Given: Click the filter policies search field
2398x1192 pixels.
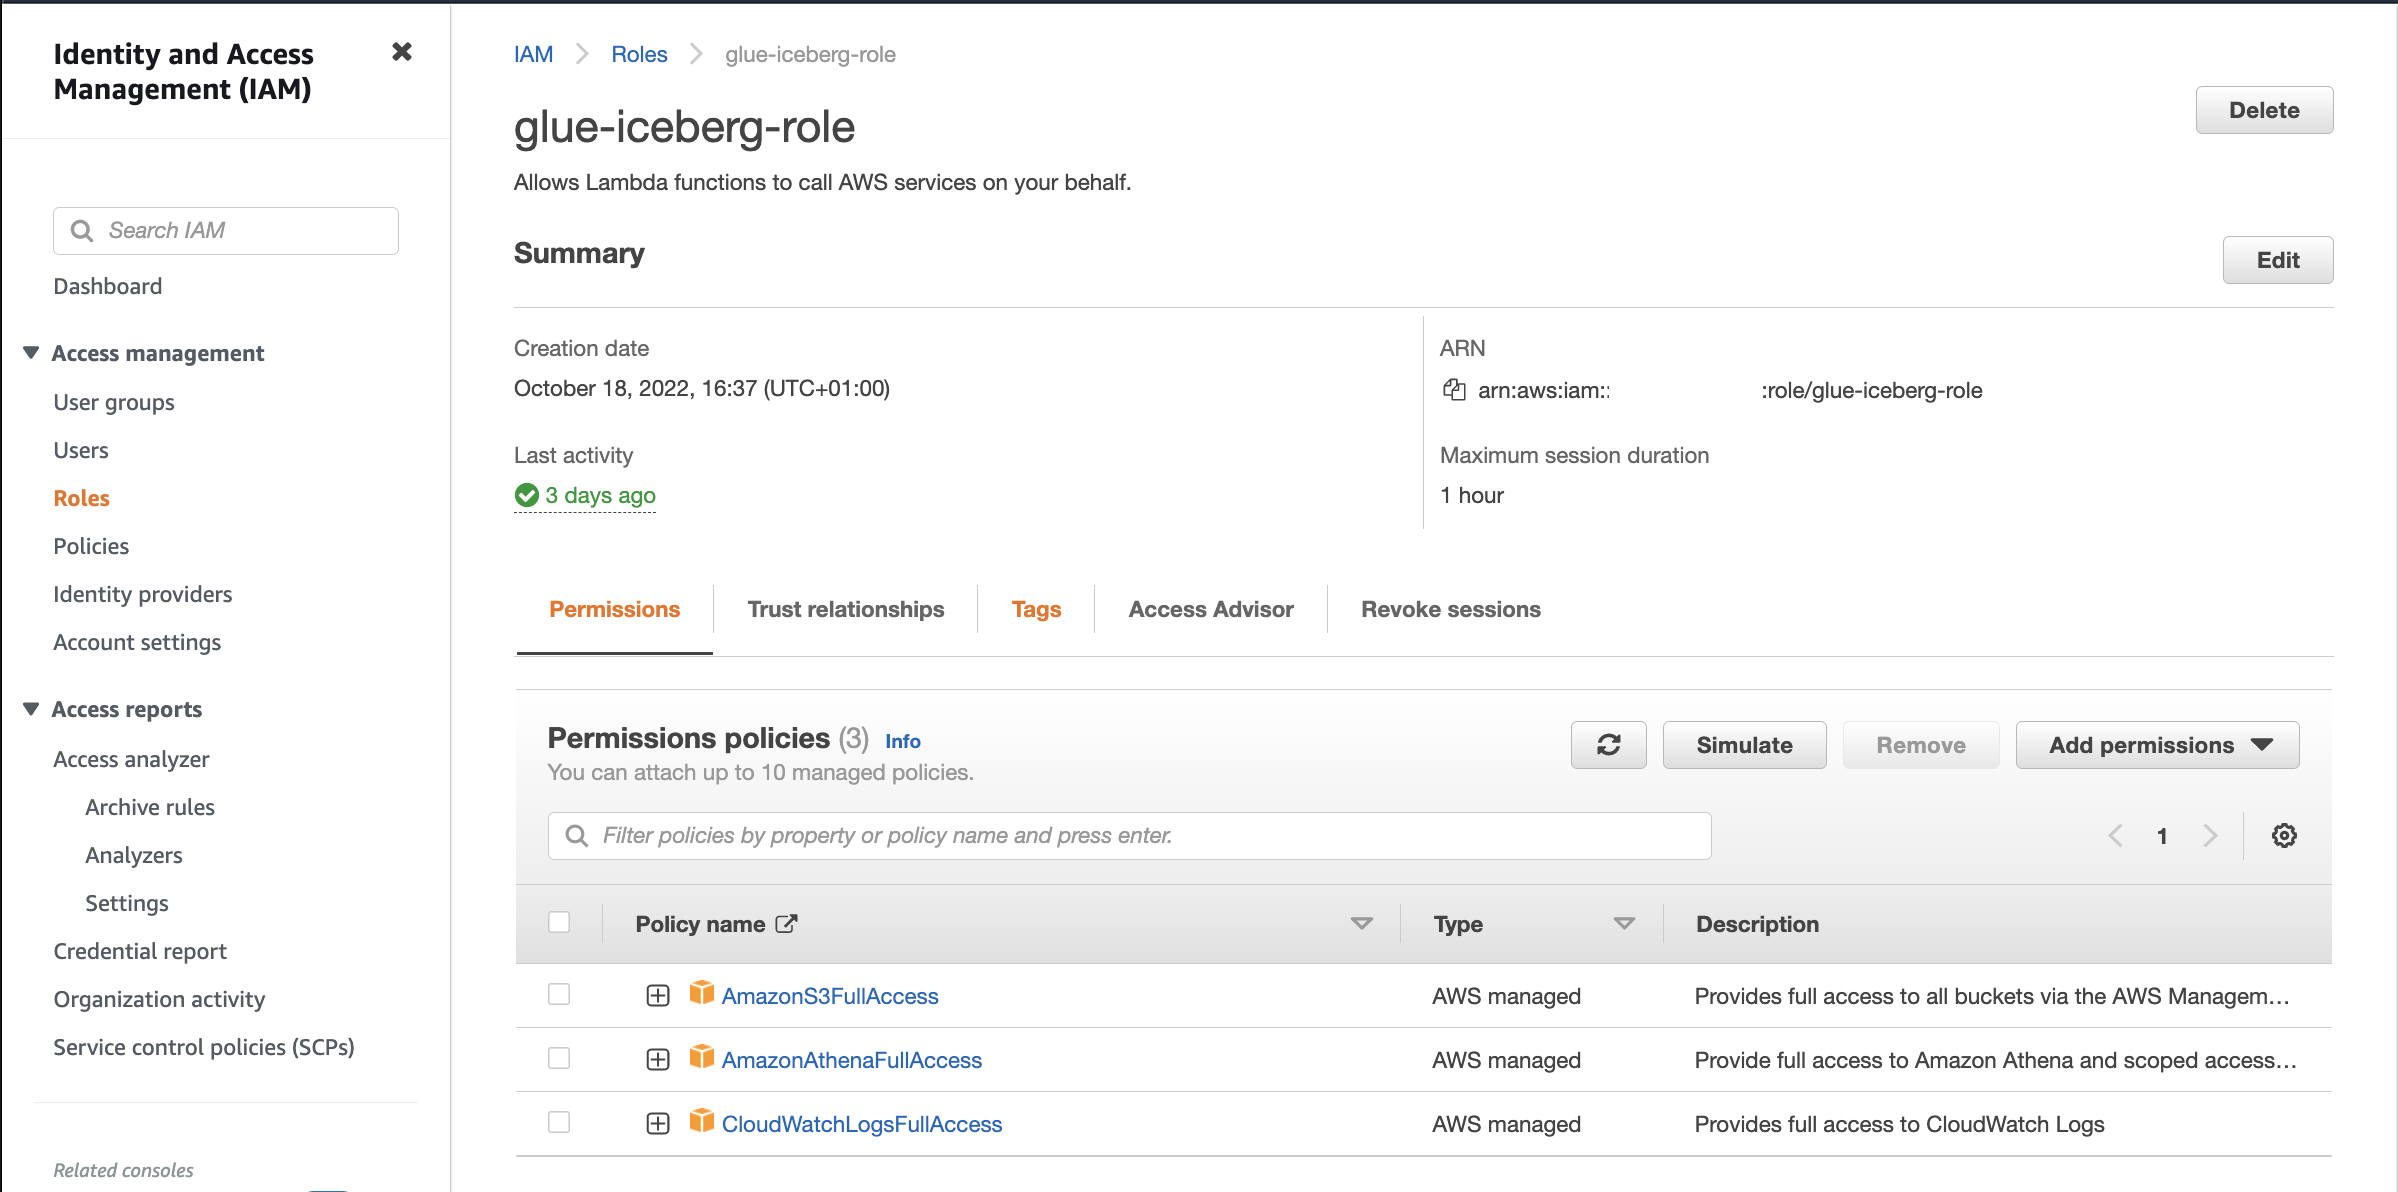Looking at the screenshot, I should (x=1129, y=836).
